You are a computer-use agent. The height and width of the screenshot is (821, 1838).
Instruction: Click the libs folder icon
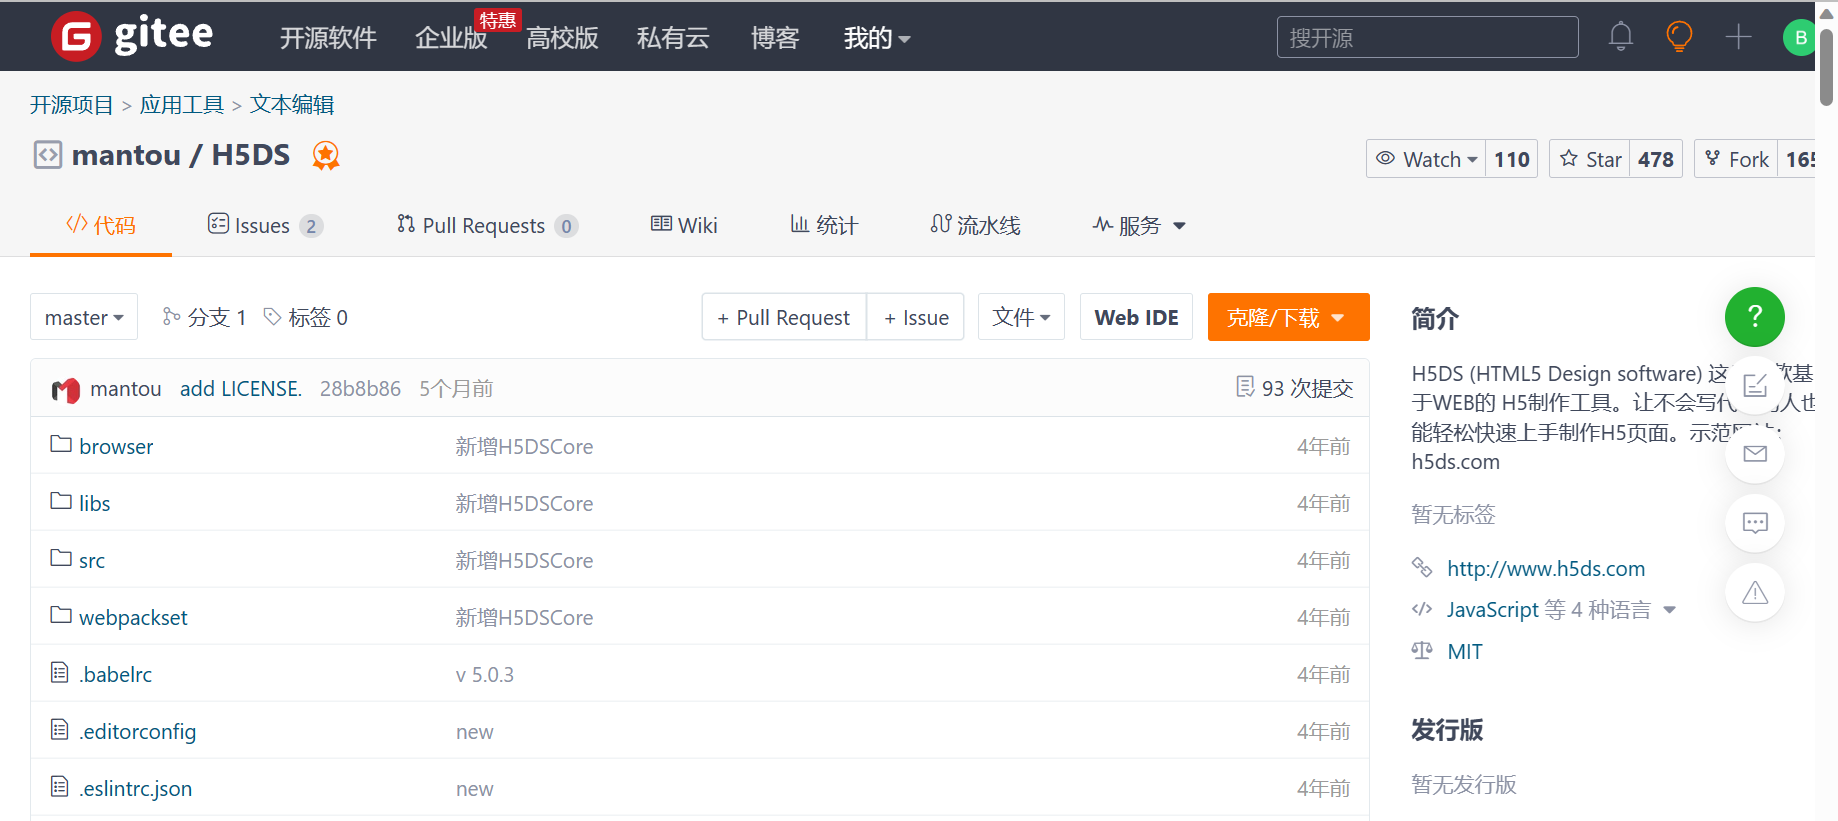61,501
